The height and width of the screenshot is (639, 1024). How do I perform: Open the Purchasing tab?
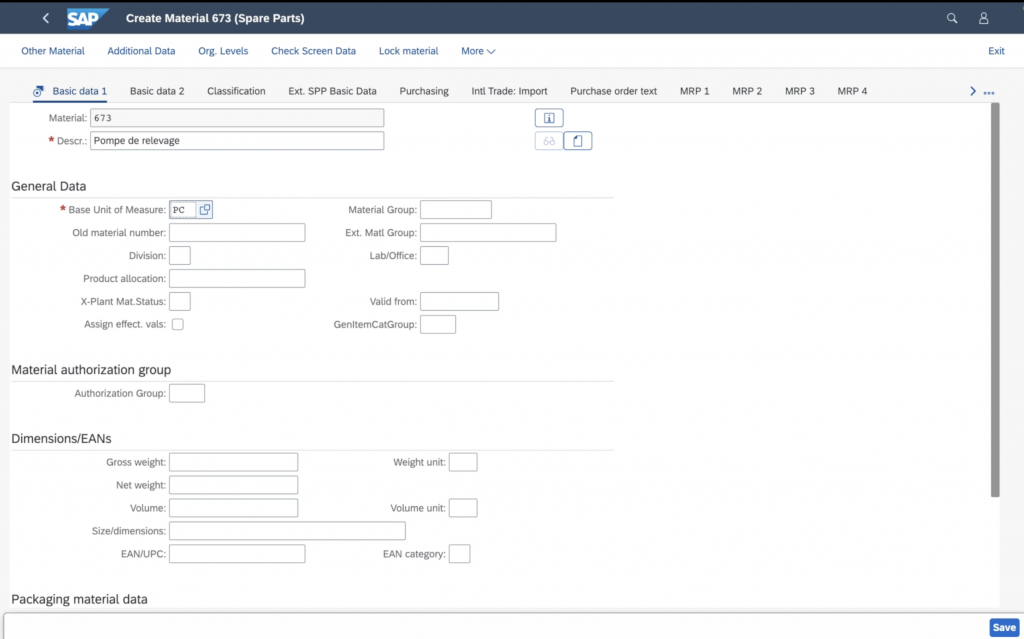coord(424,91)
